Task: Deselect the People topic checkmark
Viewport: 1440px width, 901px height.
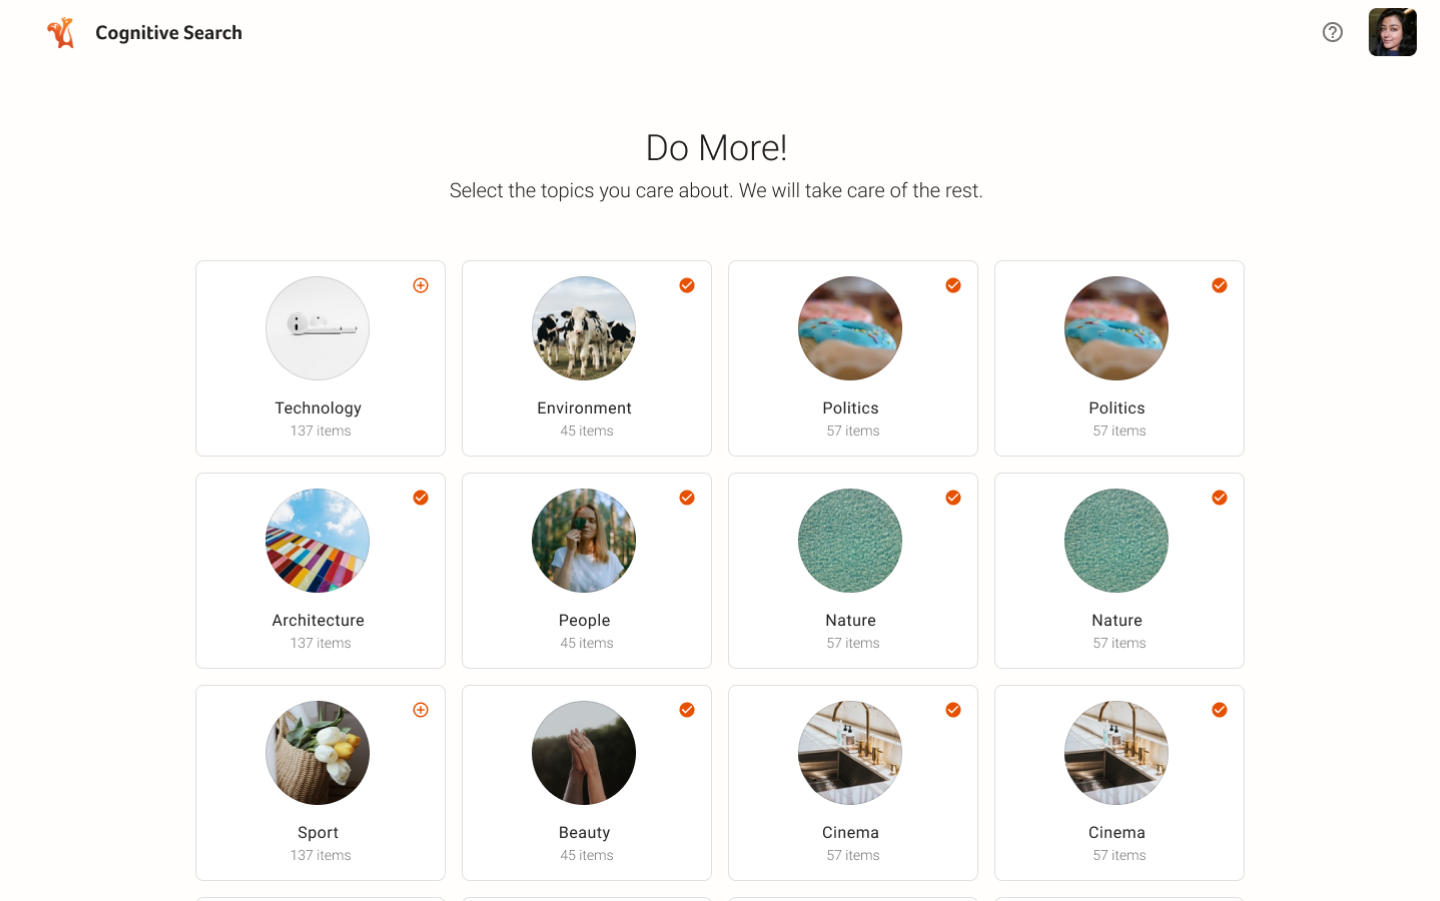Action: tap(687, 498)
